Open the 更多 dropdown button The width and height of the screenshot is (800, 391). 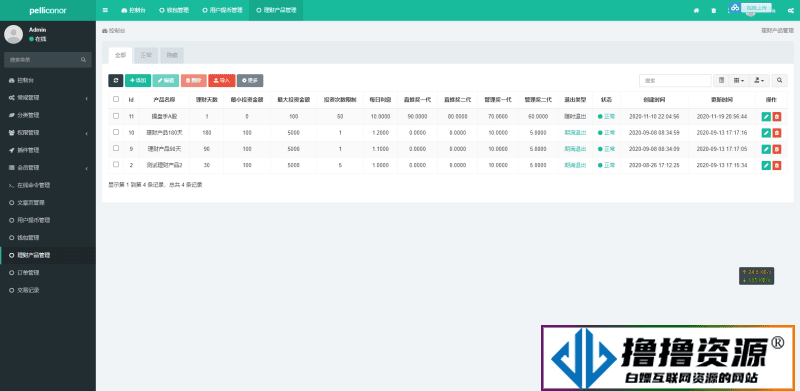click(250, 80)
